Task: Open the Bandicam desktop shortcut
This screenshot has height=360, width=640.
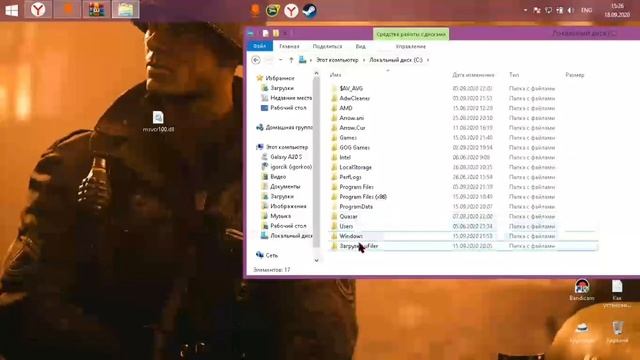Action: click(x=582, y=289)
